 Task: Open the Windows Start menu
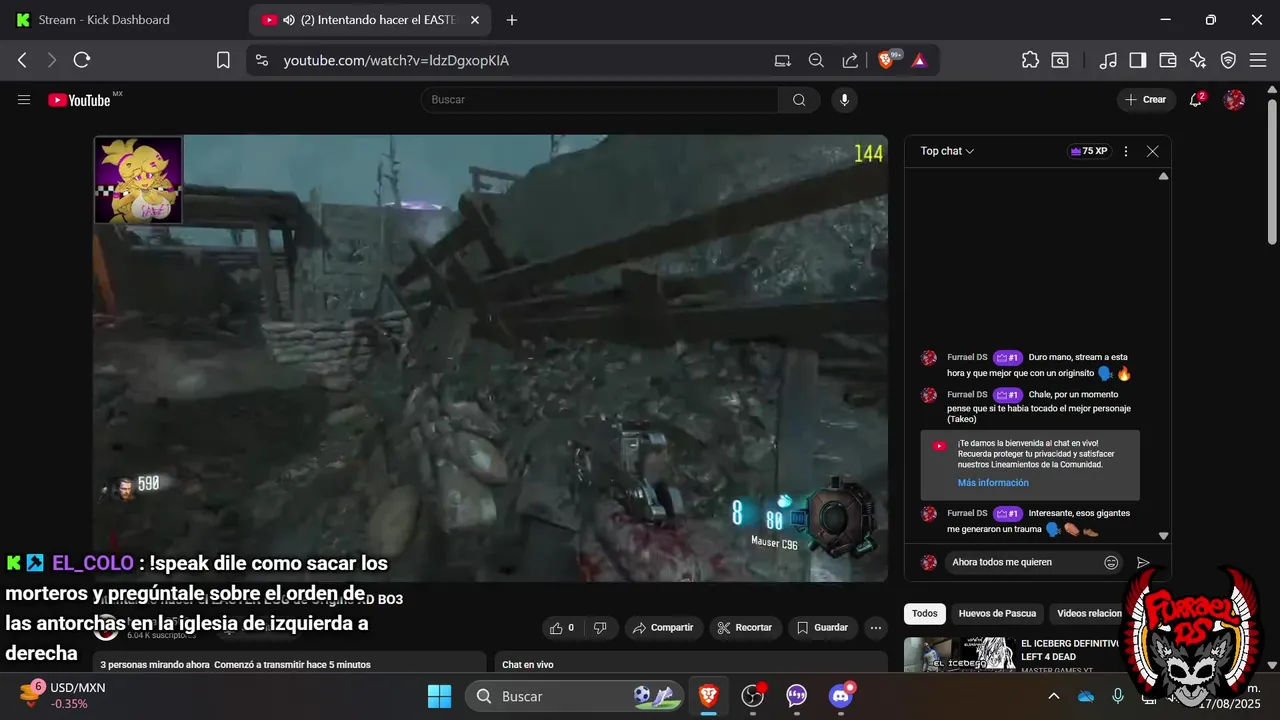pos(440,696)
